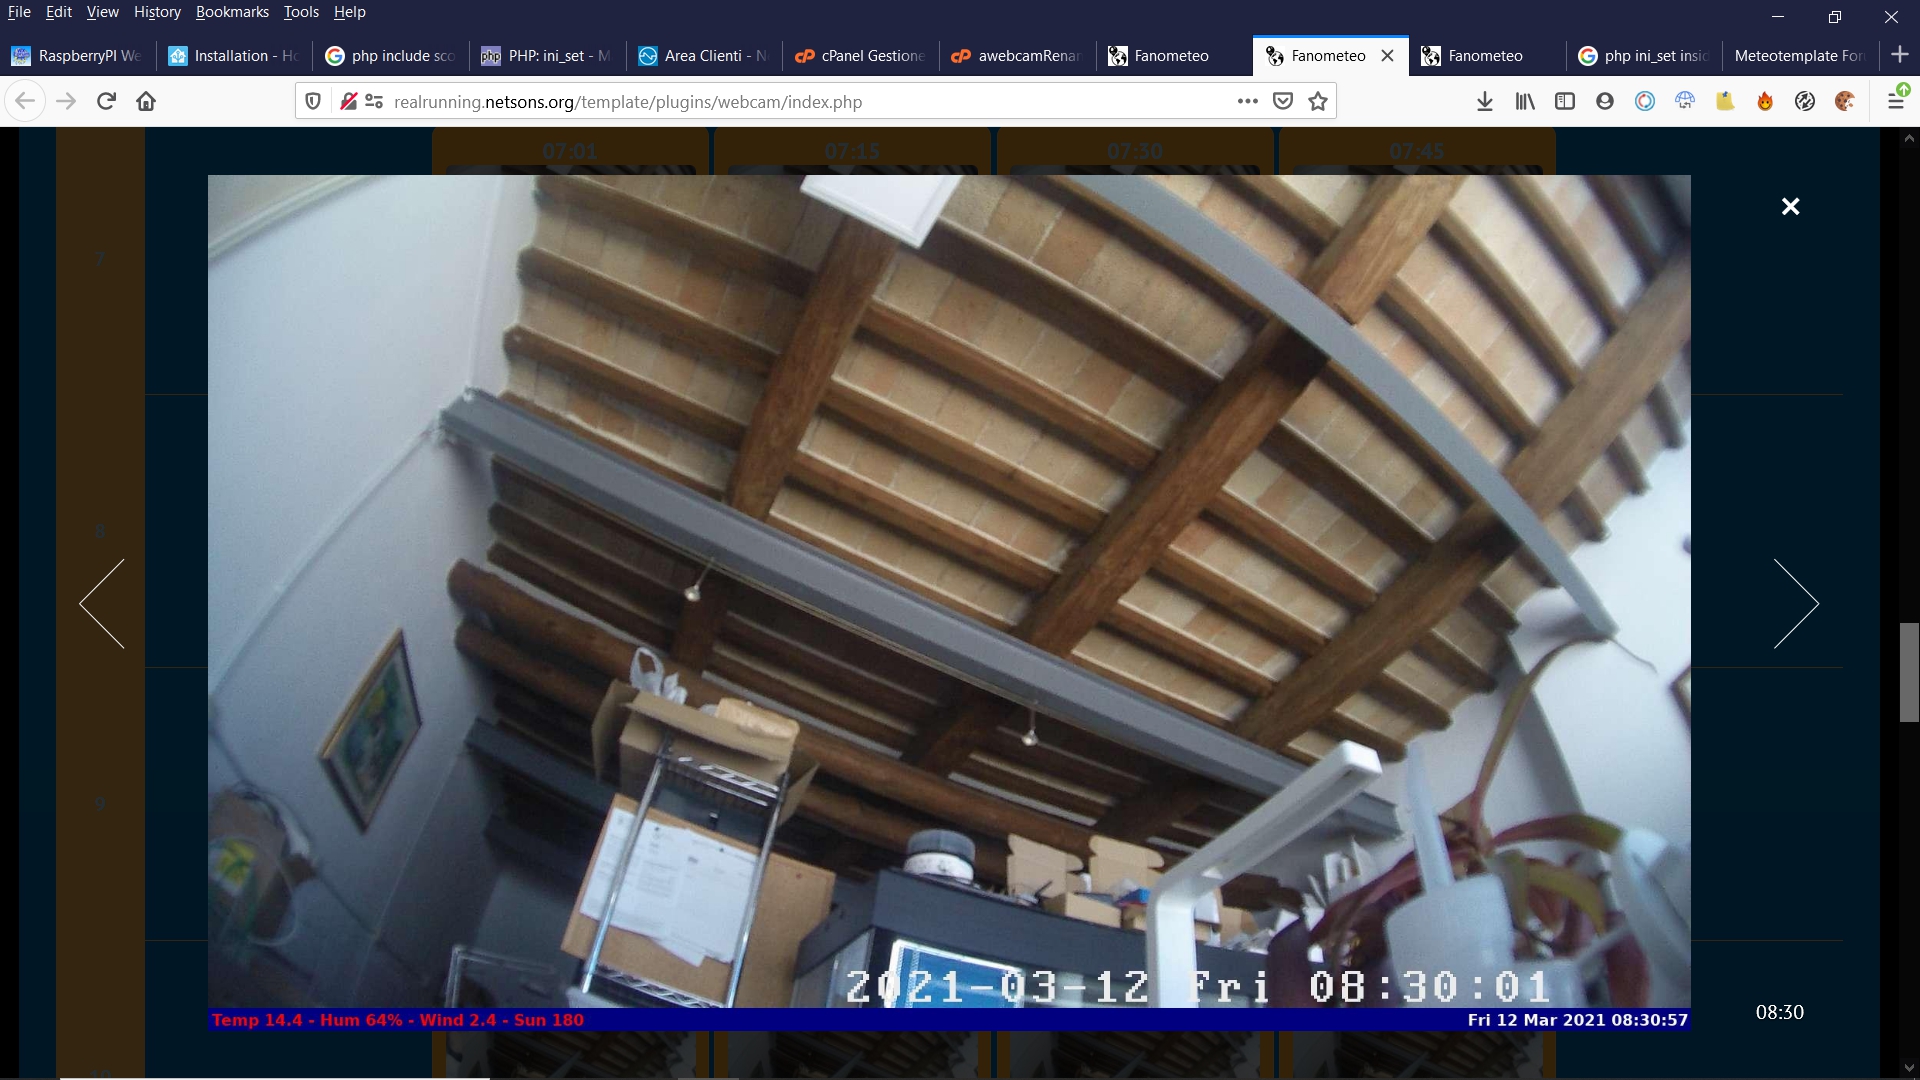The width and height of the screenshot is (1920, 1080).
Task: Open the Library bookmarks icon
Action: coord(1525,101)
